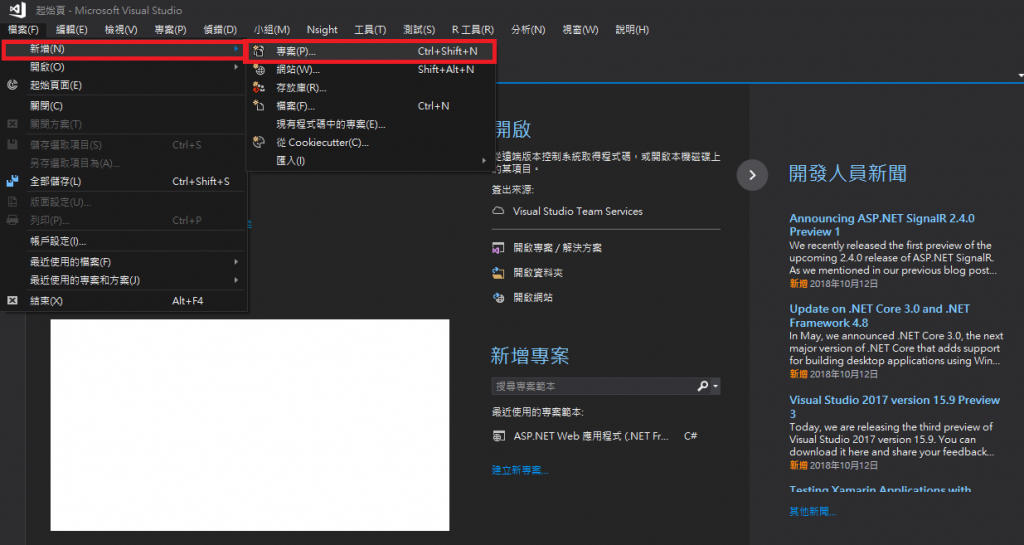Viewport: 1024px width, 545px height.
Task: Collapse news panel with round arrow button
Action: [x=752, y=175]
